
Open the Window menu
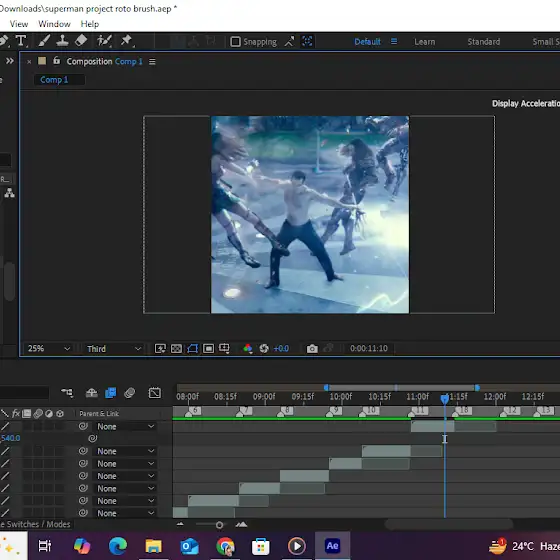[54, 24]
